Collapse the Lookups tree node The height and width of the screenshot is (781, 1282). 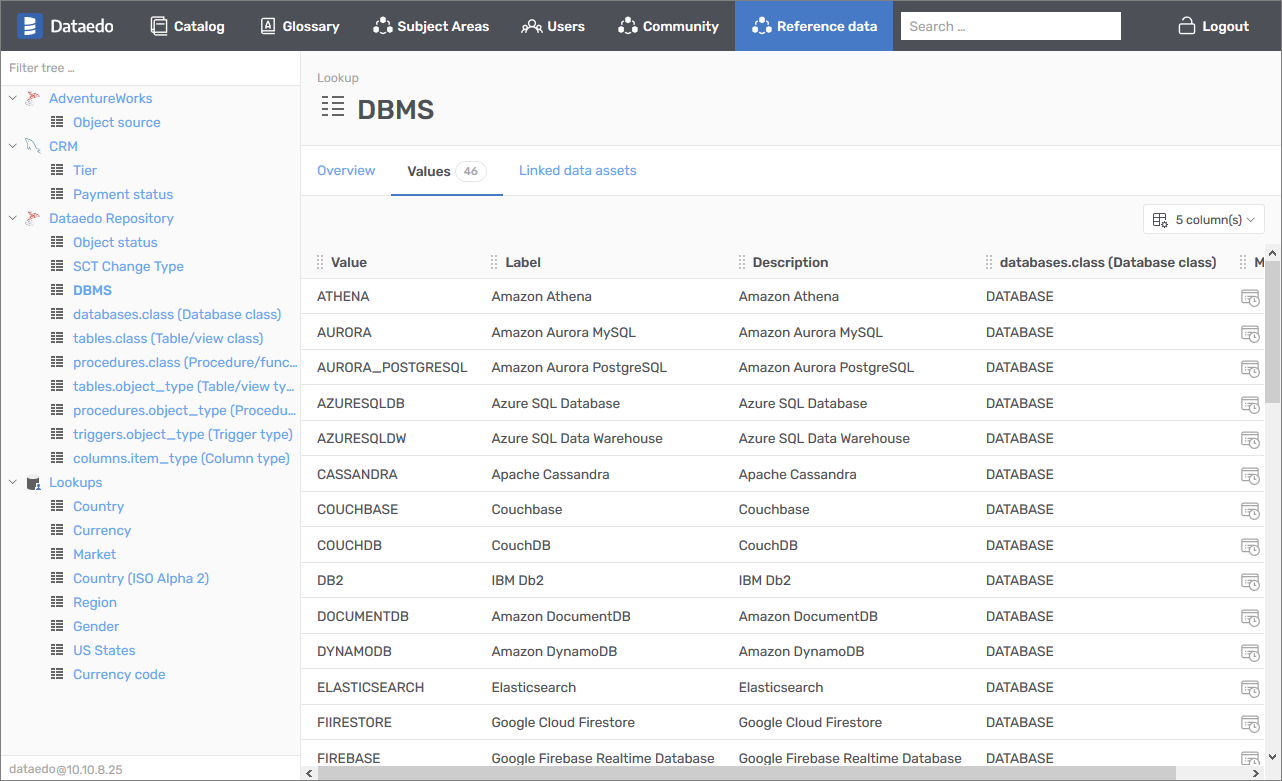point(13,482)
